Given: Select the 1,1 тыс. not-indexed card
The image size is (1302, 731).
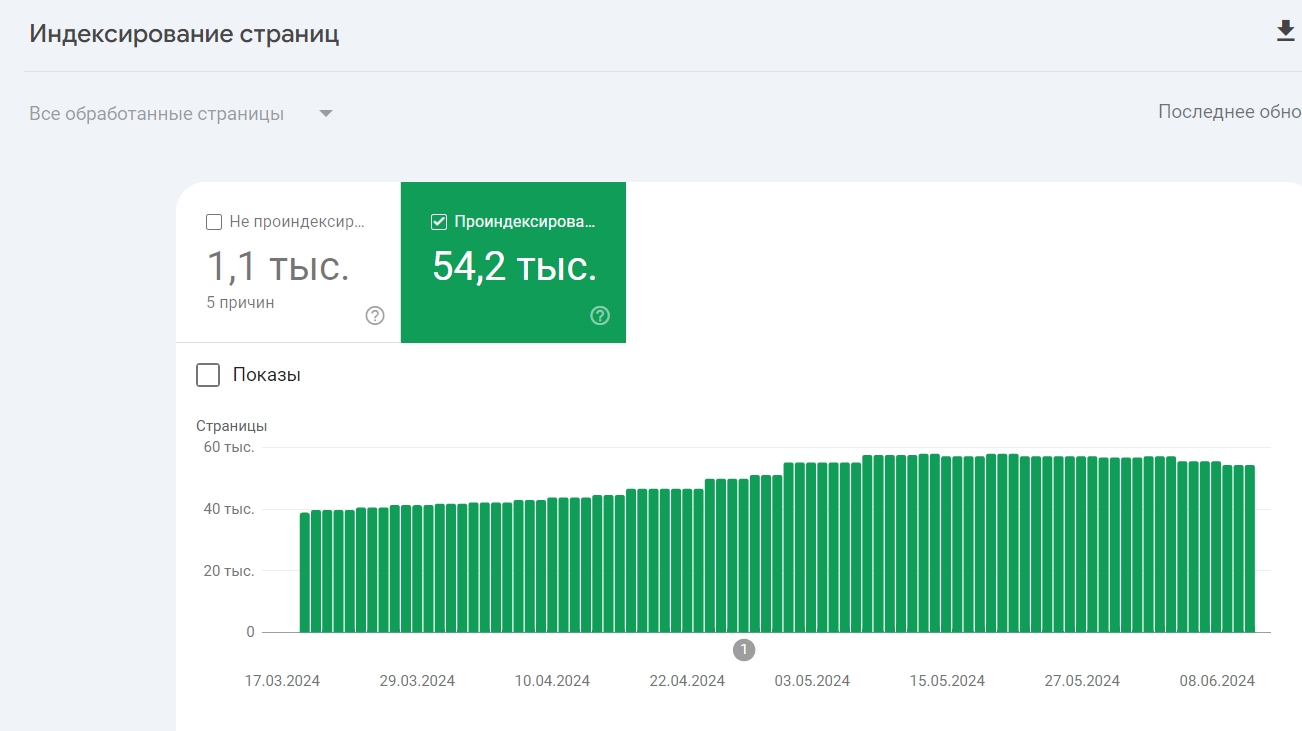Looking at the screenshot, I should point(288,262).
